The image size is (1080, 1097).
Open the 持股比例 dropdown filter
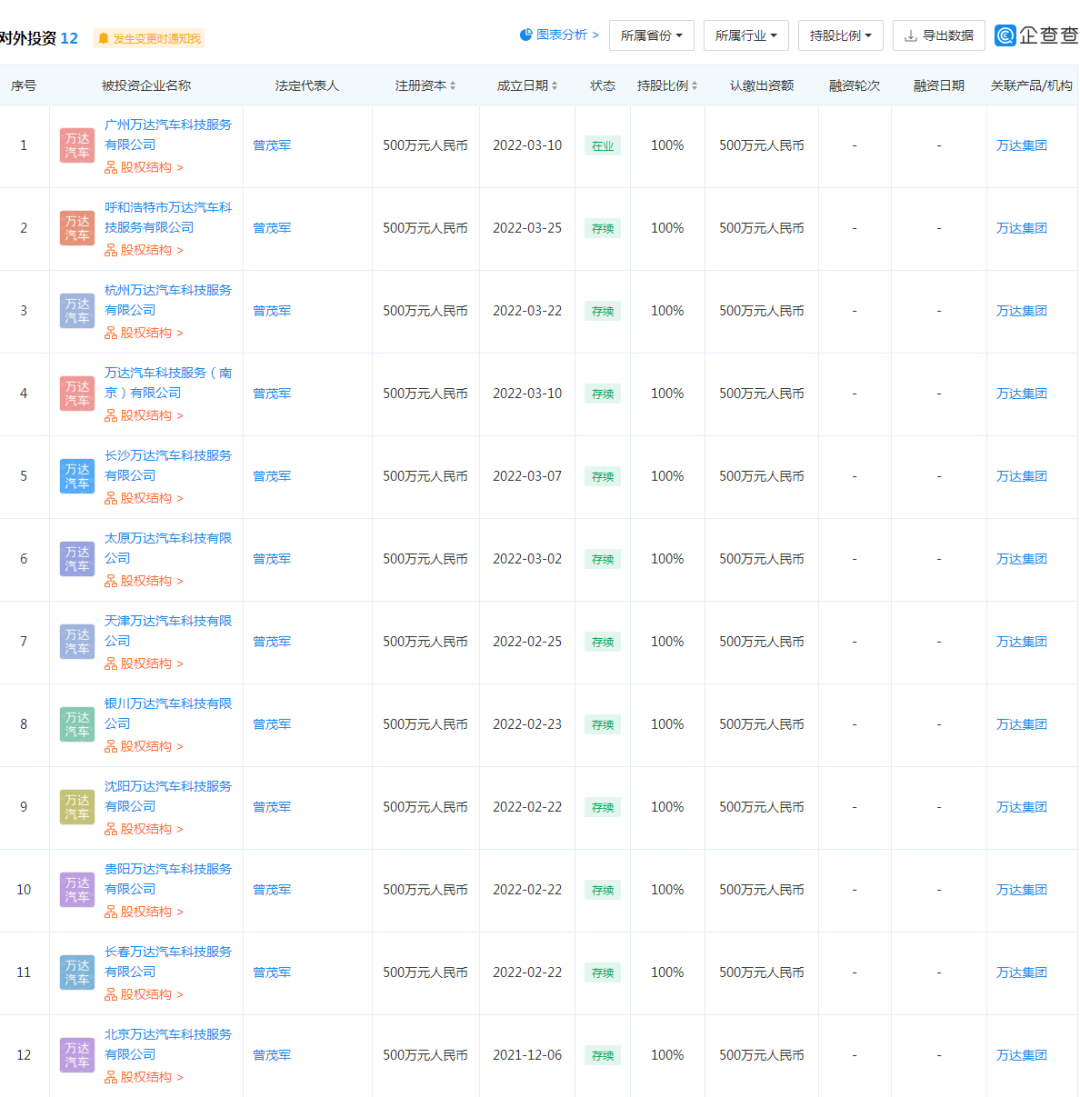point(840,35)
